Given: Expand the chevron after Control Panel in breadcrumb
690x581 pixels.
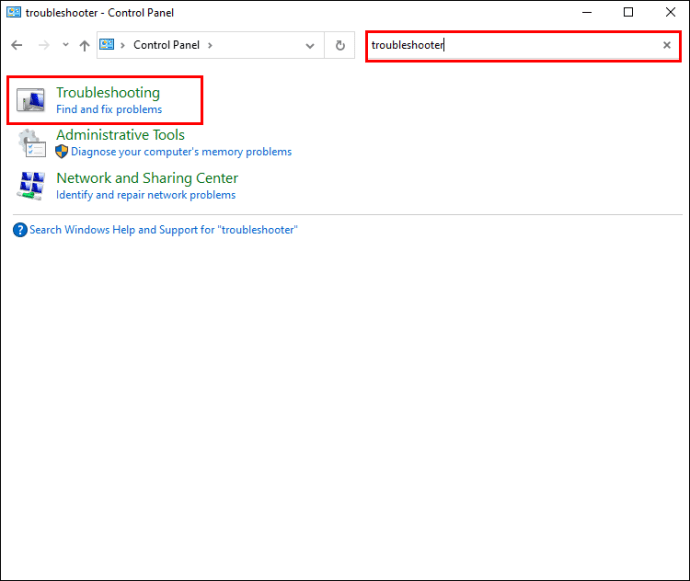Looking at the screenshot, I should 210,45.
